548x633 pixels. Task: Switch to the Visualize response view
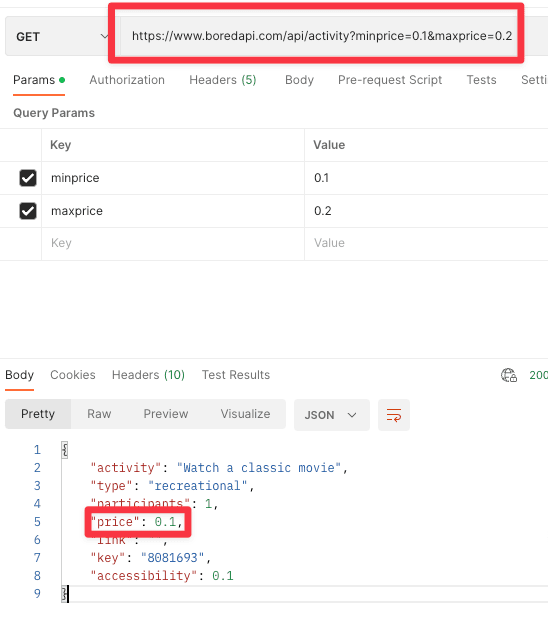245,414
